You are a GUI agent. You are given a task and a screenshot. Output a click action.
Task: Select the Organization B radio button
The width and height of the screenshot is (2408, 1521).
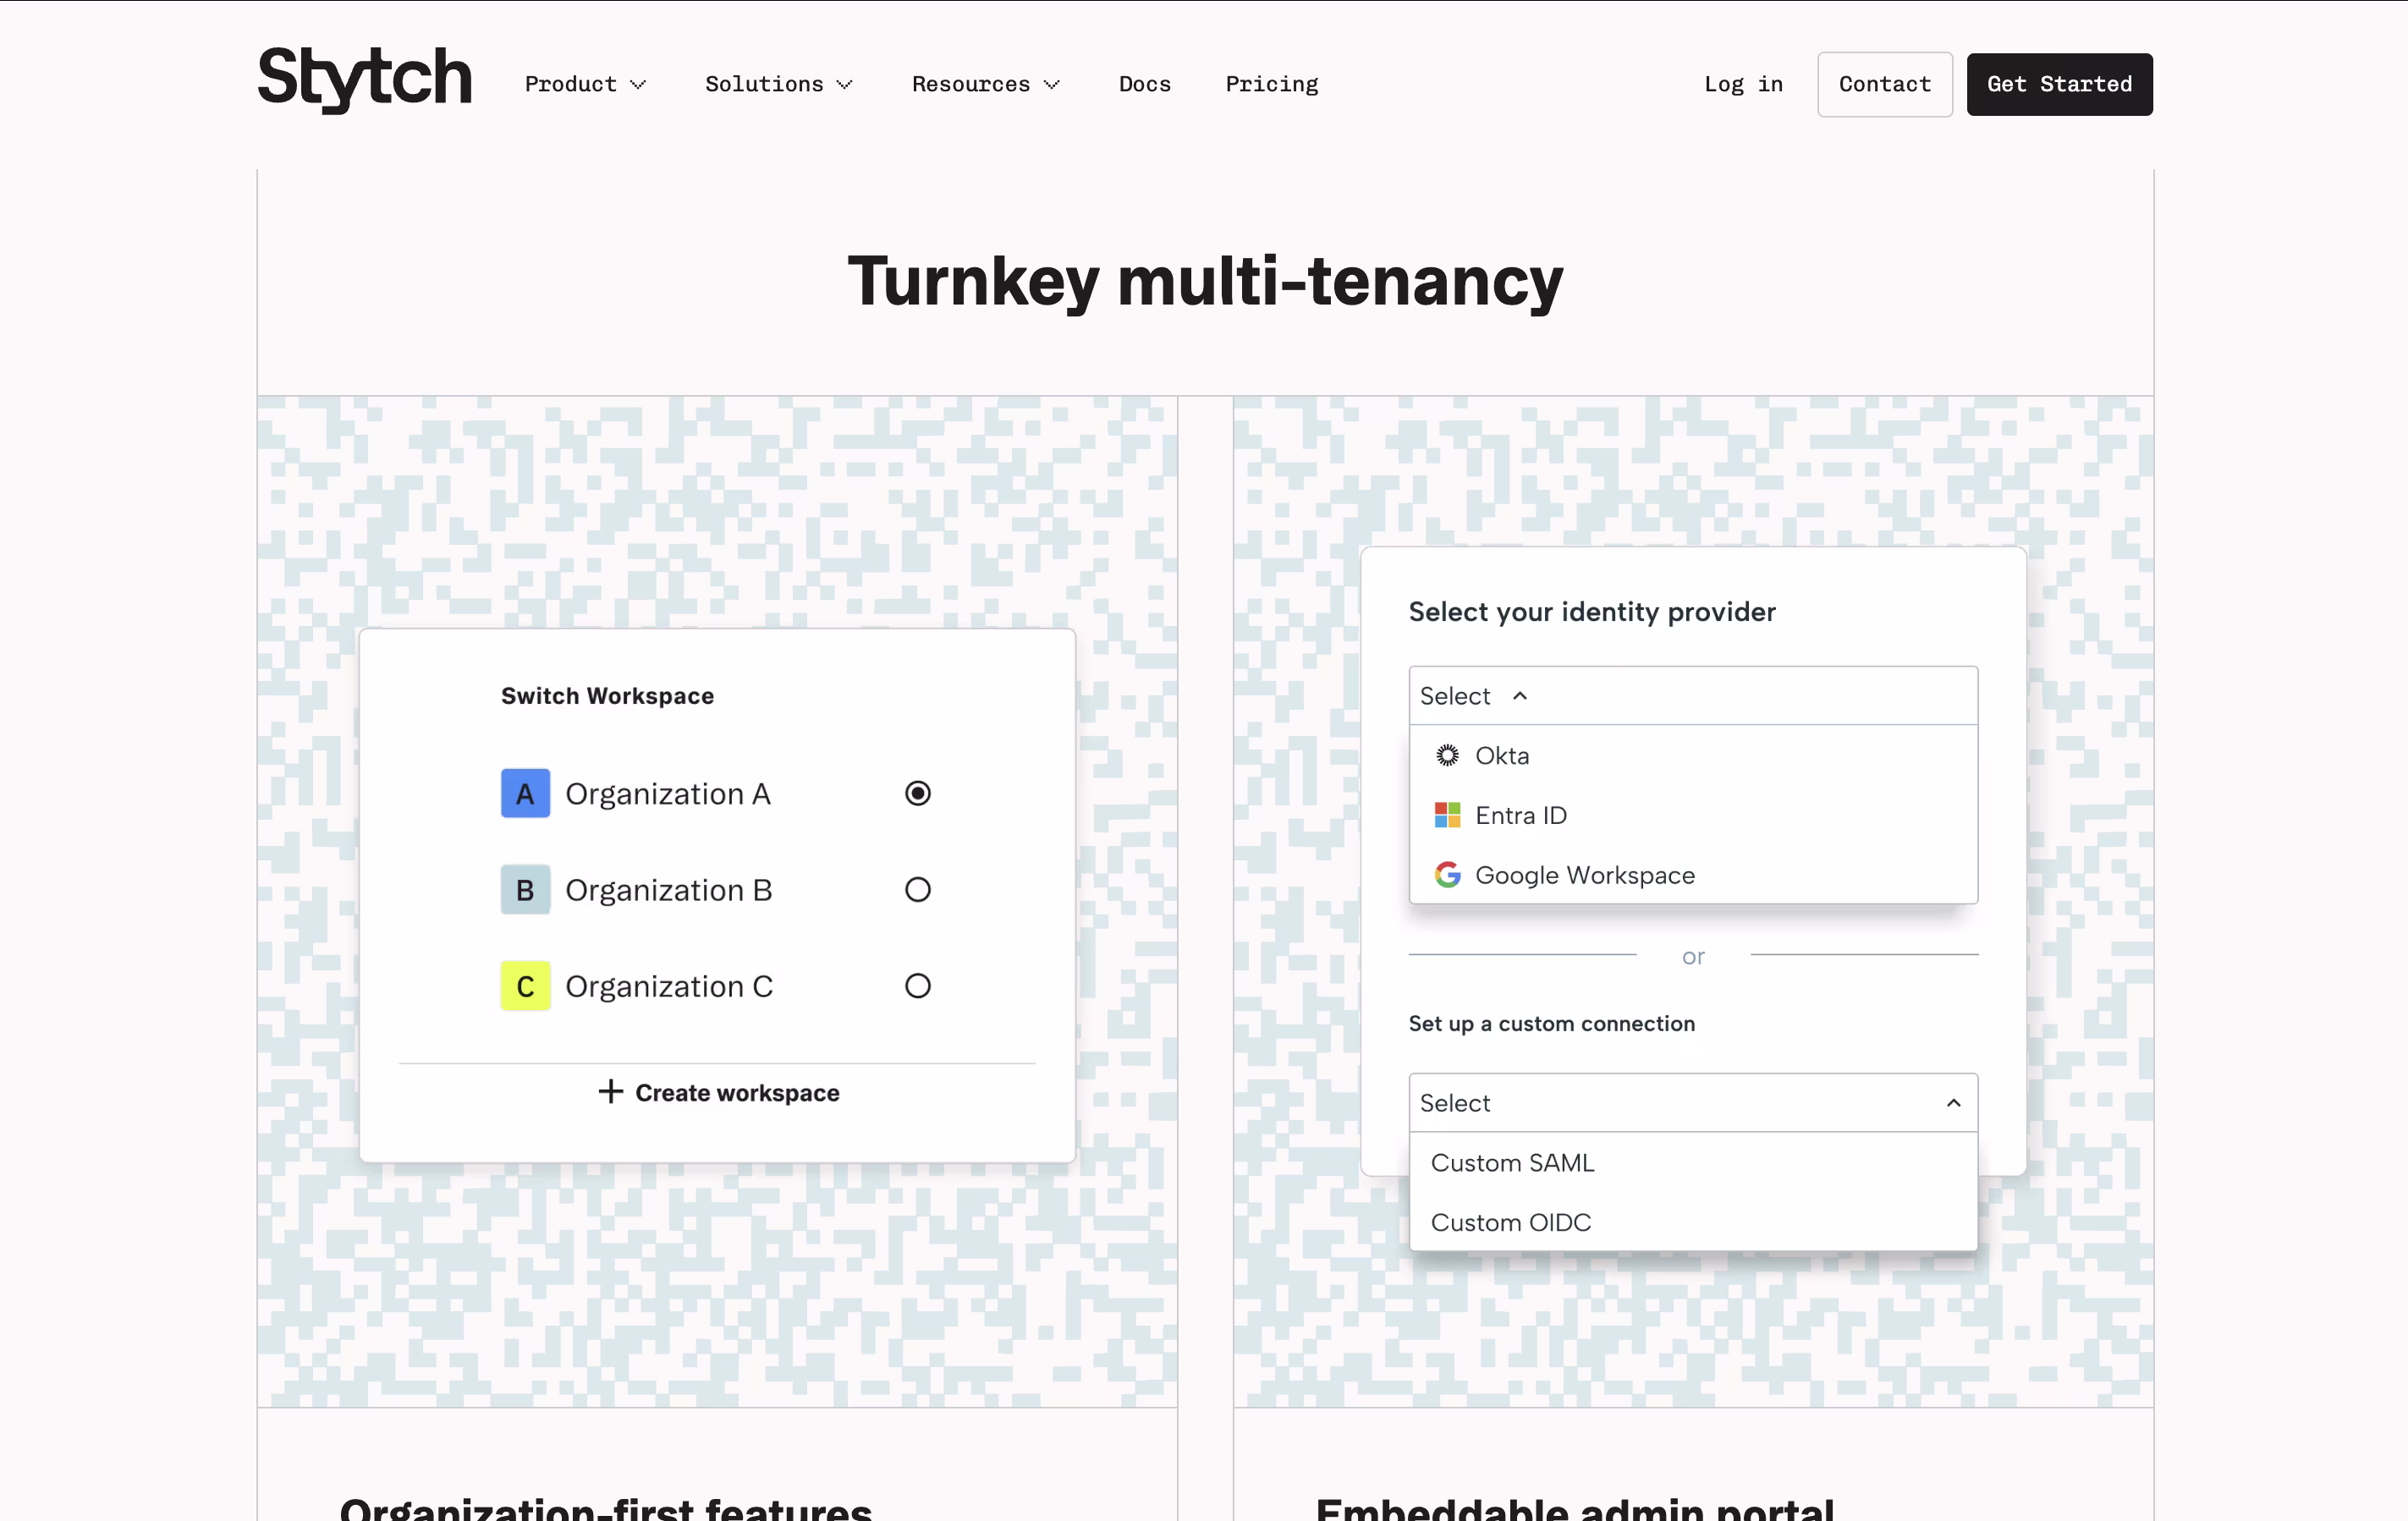(x=917, y=890)
